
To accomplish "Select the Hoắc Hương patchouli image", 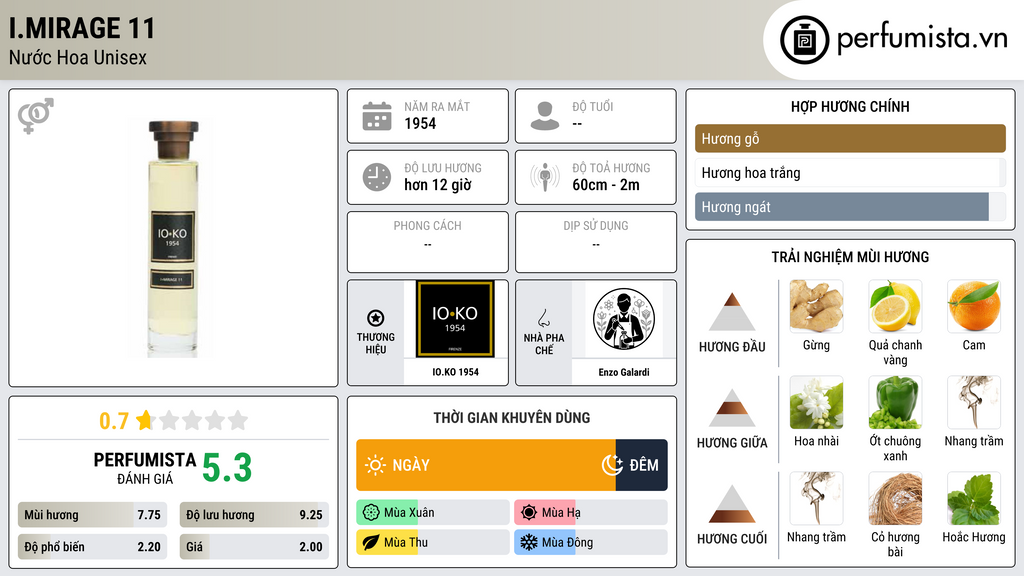I will click(974, 498).
